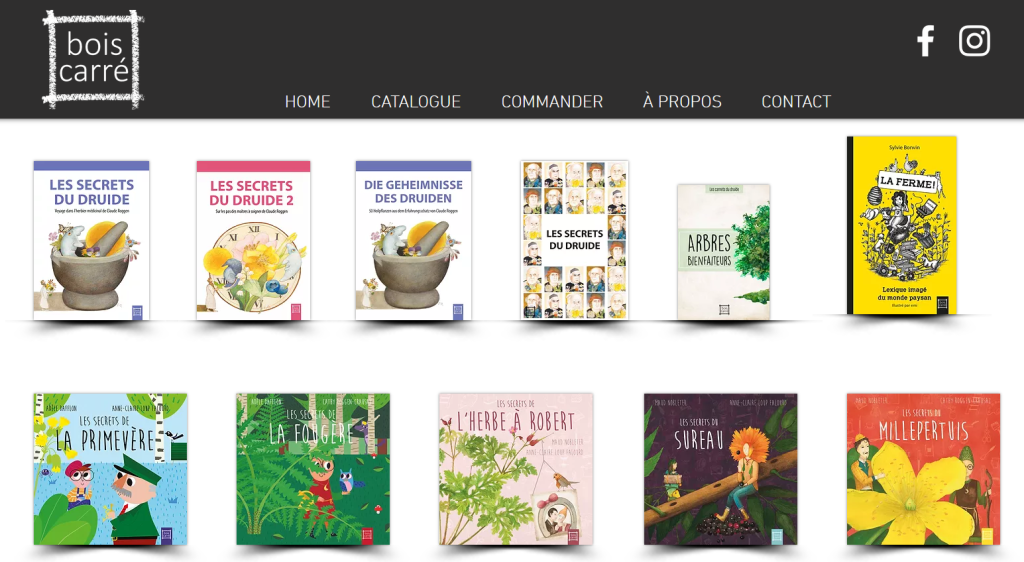The image size is (1024, 562).
Task: Open the COMMANDER menu item
Action: click(x=552, y=102)
